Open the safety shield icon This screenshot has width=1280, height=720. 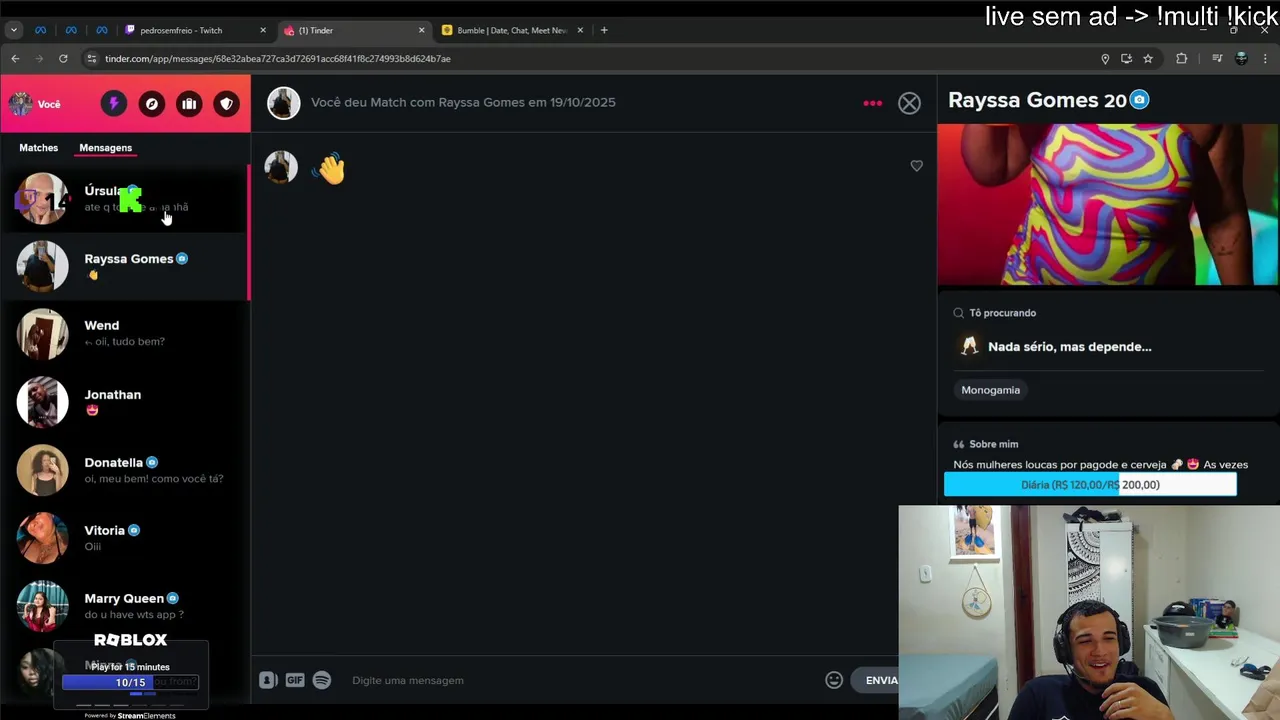[x=226, y=104]
